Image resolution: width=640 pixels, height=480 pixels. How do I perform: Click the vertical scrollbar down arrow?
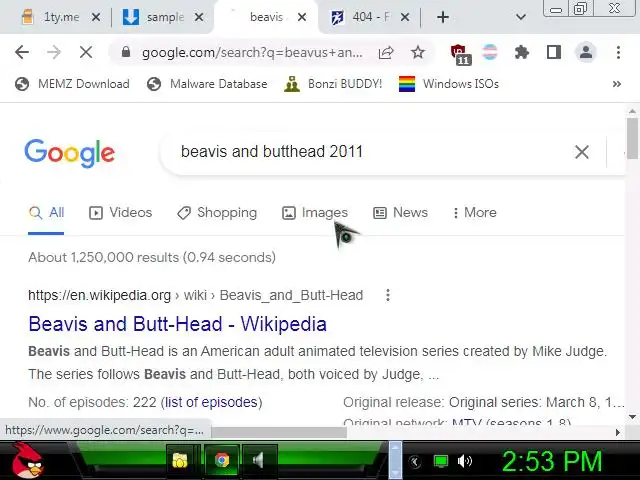632,417
